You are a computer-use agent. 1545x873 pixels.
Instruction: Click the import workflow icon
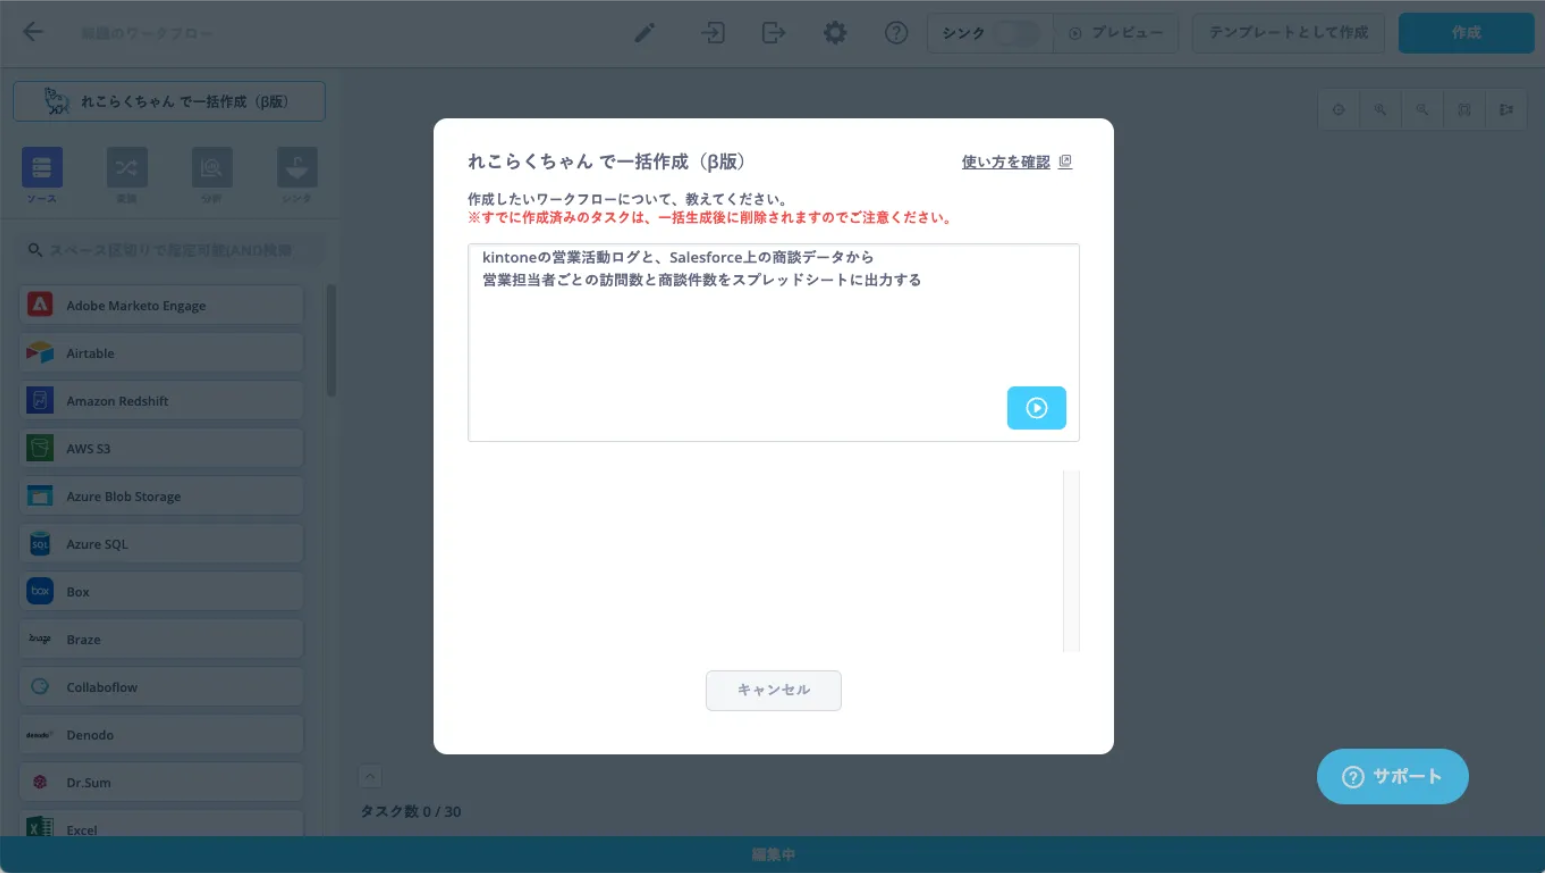tap(713, 33)
